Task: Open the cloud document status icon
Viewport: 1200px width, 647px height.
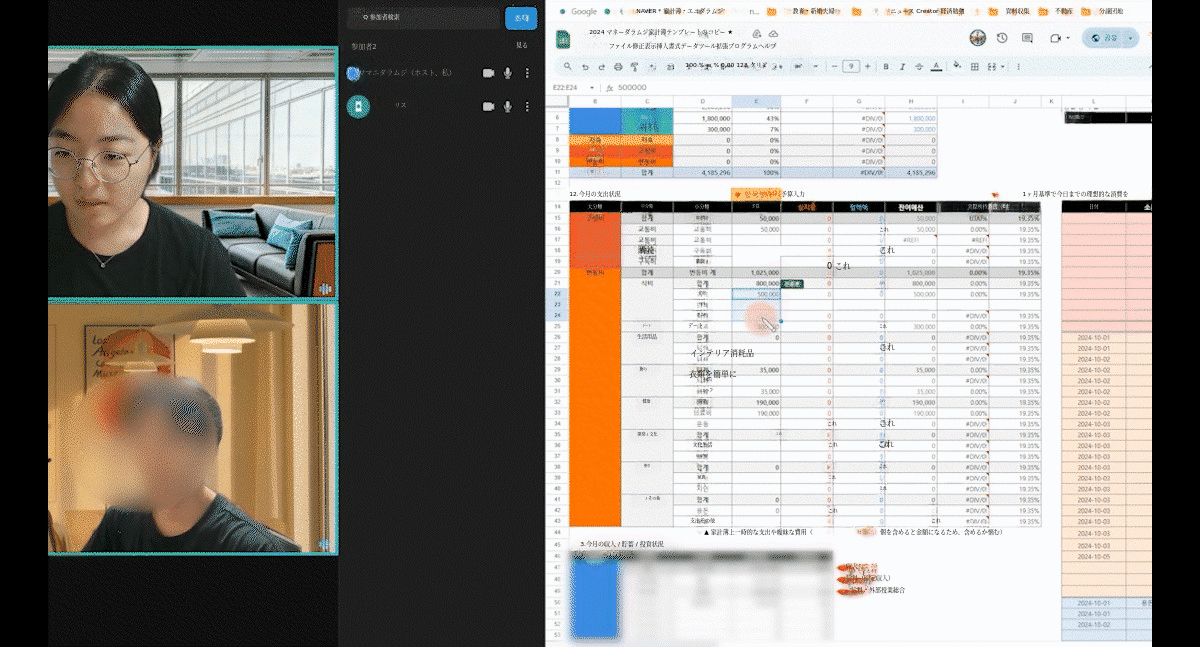Action: pyautogui.click(x=773, y=33)
